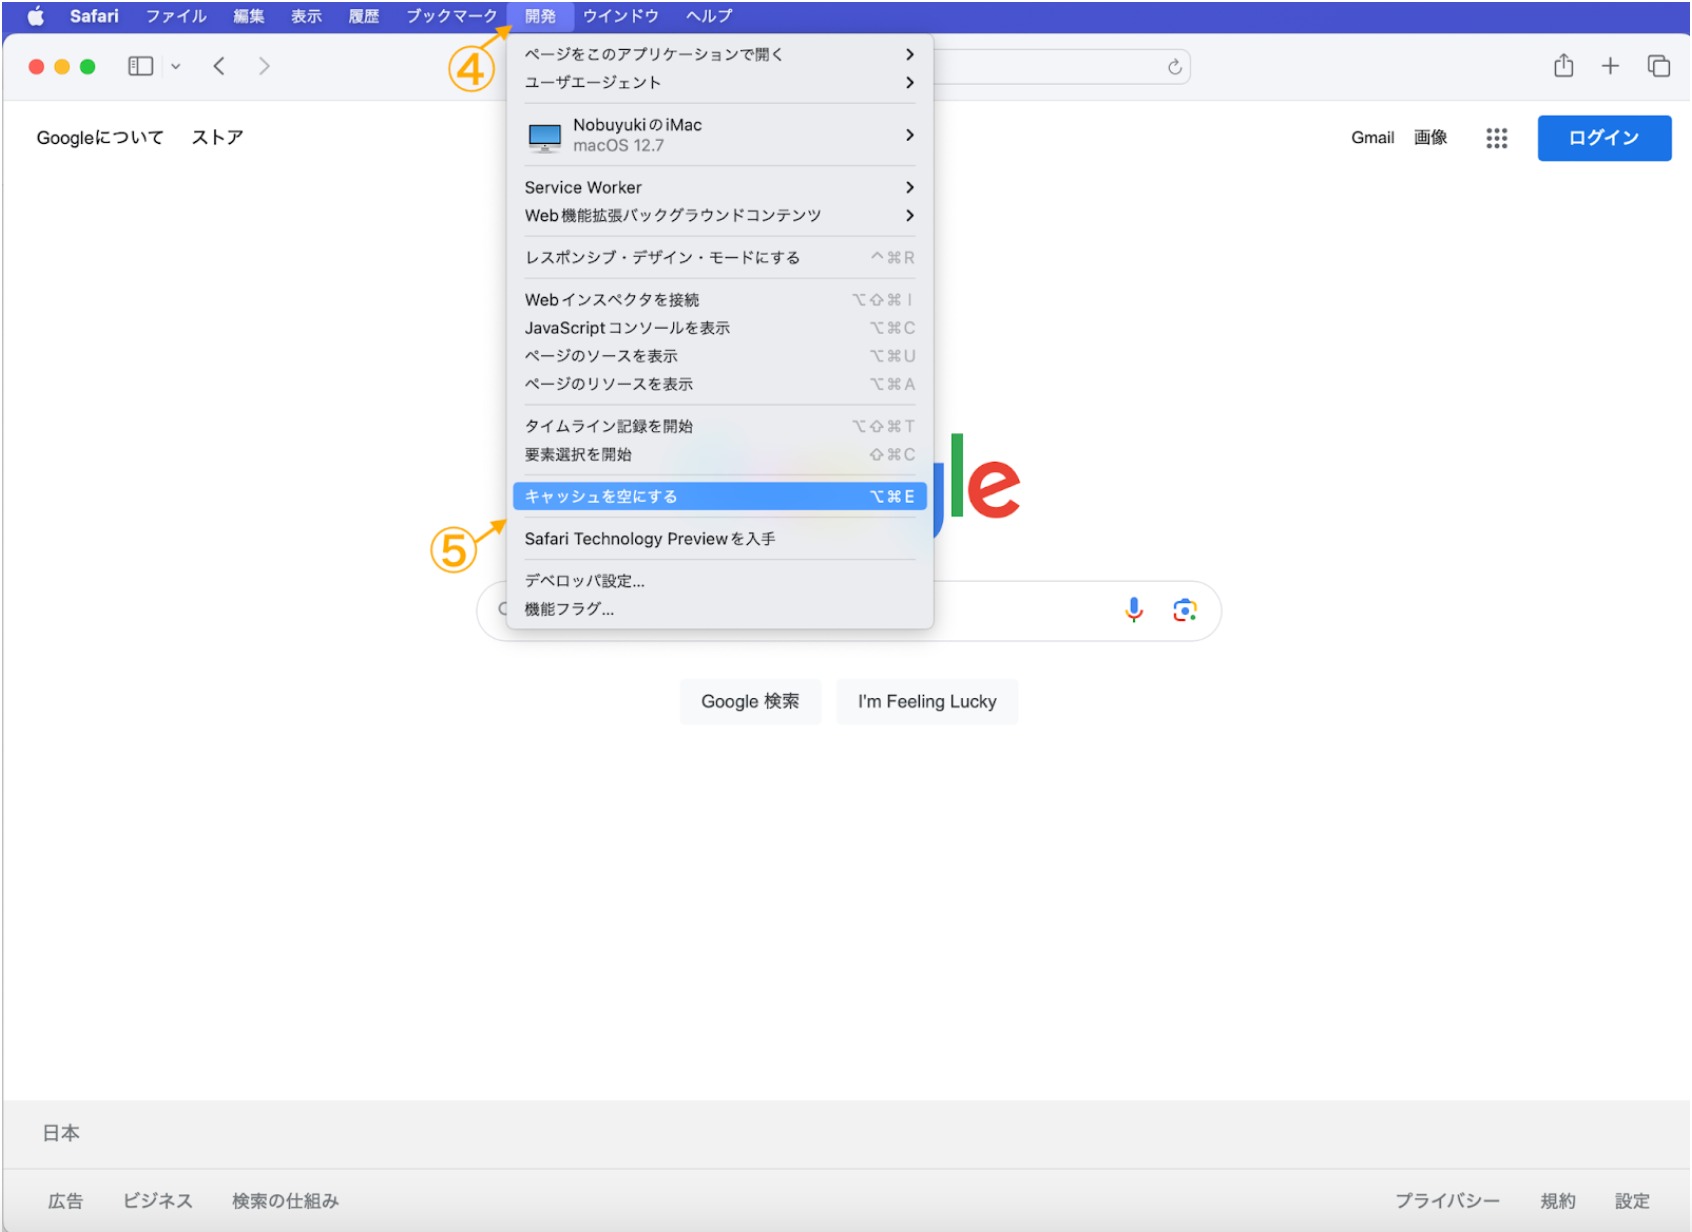Open the ブックマーク menu

tap(452, 16)
